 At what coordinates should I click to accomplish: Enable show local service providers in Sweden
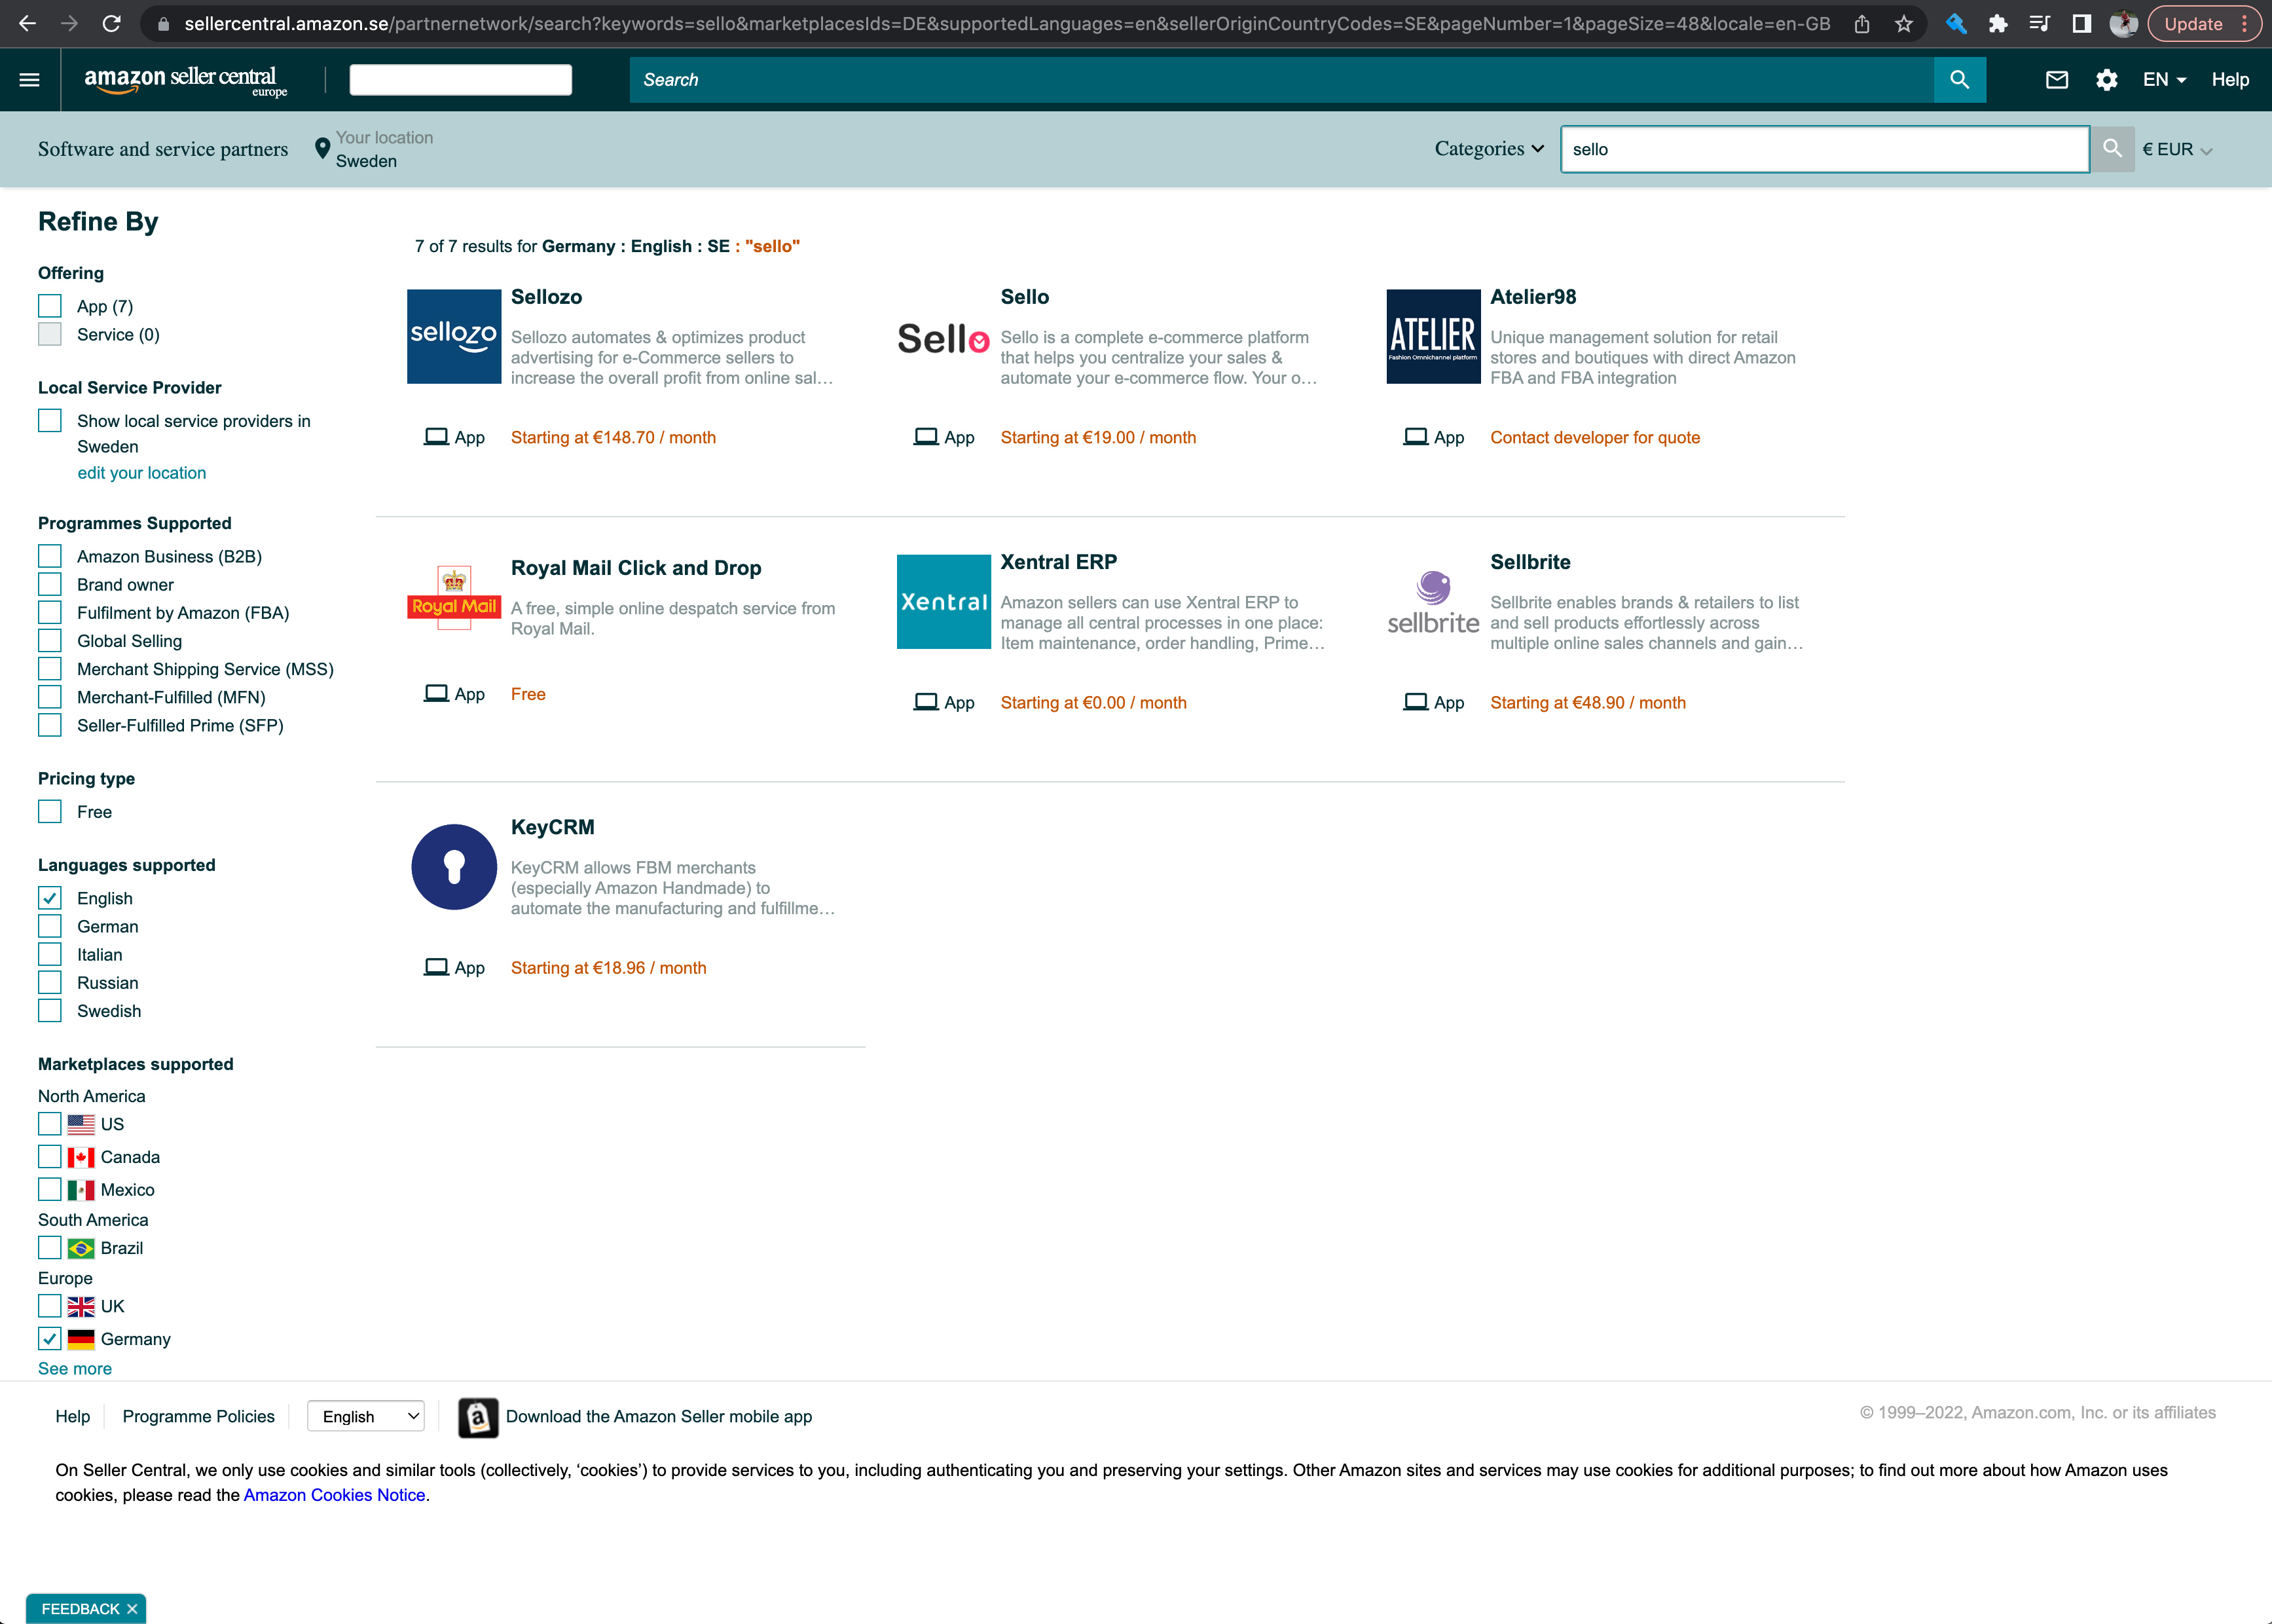point(50,421)
